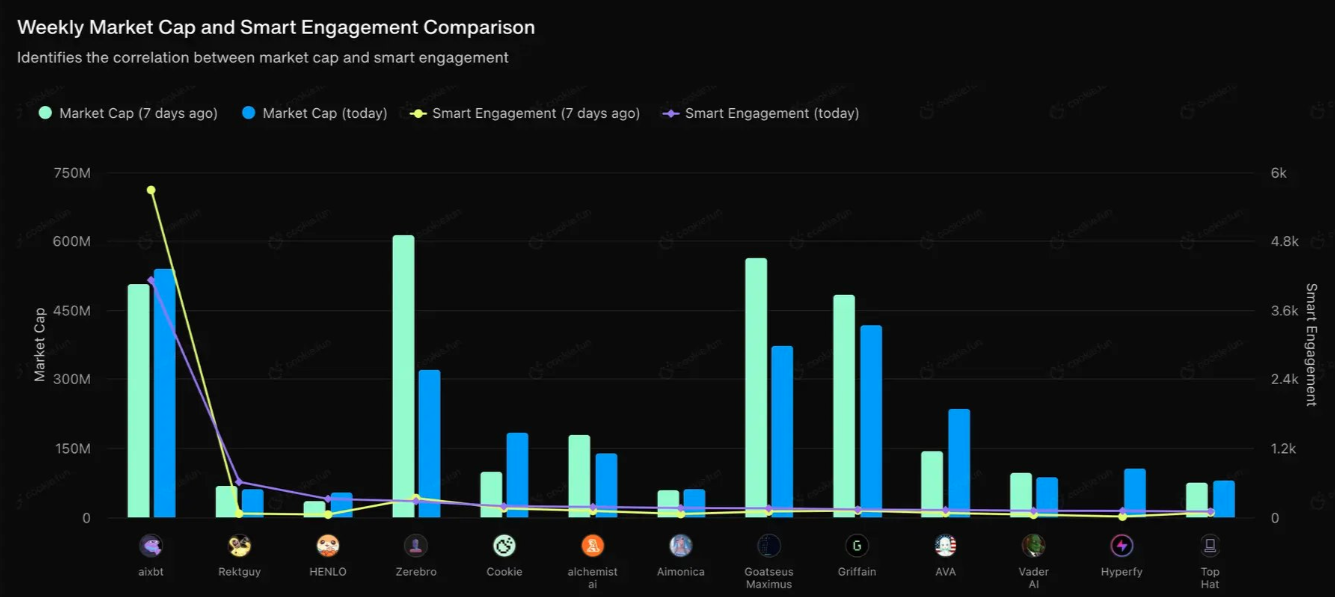Click the Griffain G icon
Viewport: 1335px width, 597px height.
(x=857, y=546)
